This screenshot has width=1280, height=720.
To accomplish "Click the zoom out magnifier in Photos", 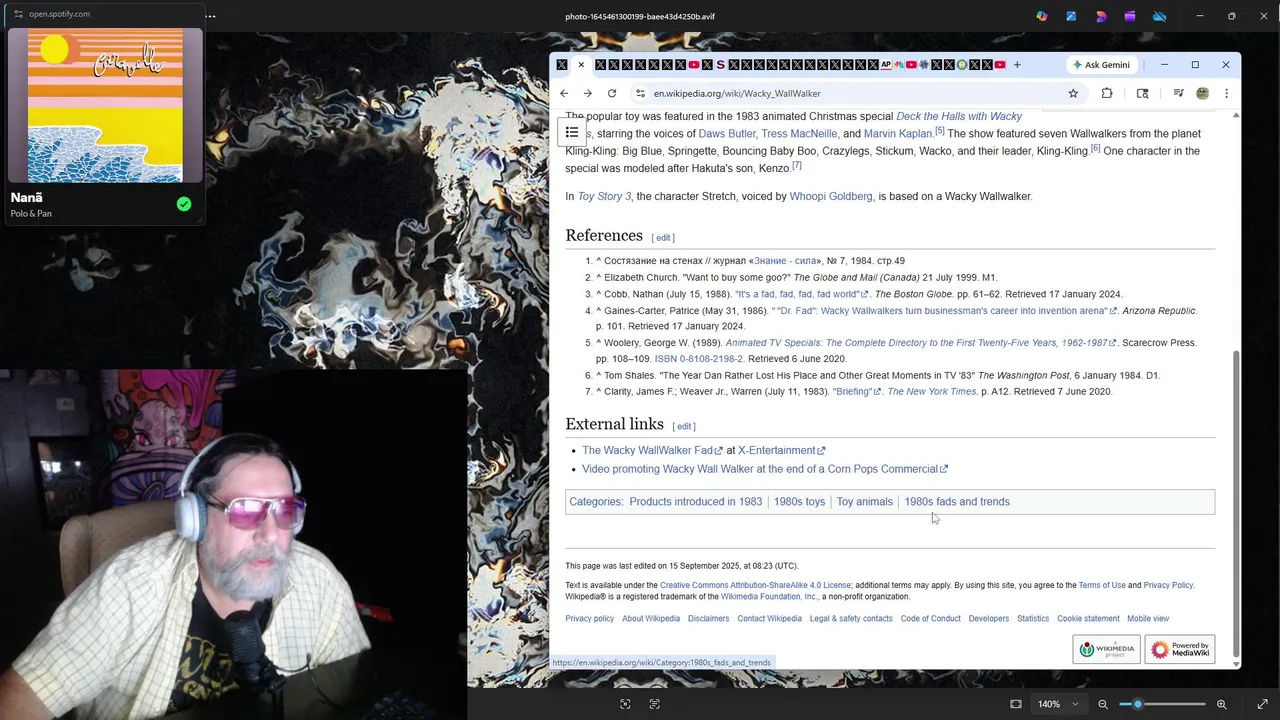I will [1103, 704].
